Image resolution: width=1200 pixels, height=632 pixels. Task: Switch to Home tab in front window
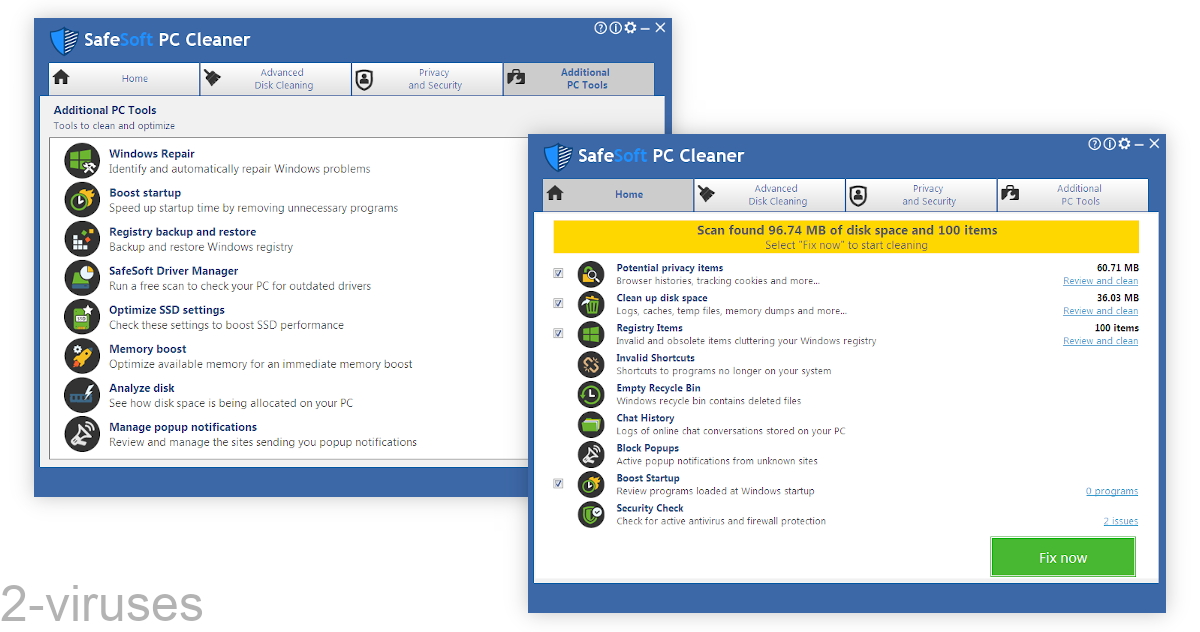[618, 195]
